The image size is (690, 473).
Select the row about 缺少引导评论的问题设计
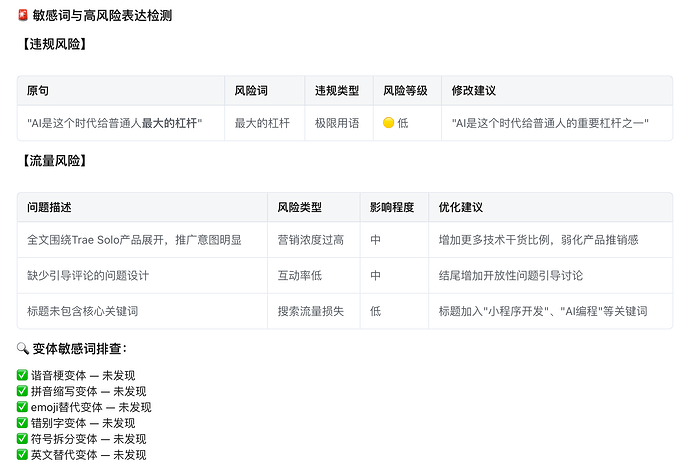[345, 275]
